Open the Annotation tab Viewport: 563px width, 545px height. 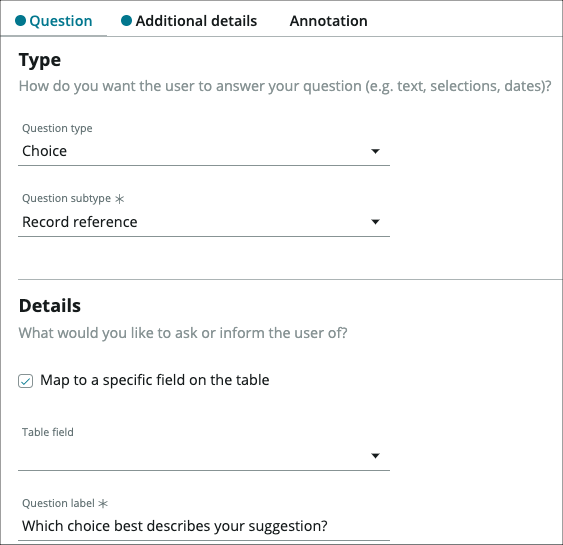click(328, 21)
